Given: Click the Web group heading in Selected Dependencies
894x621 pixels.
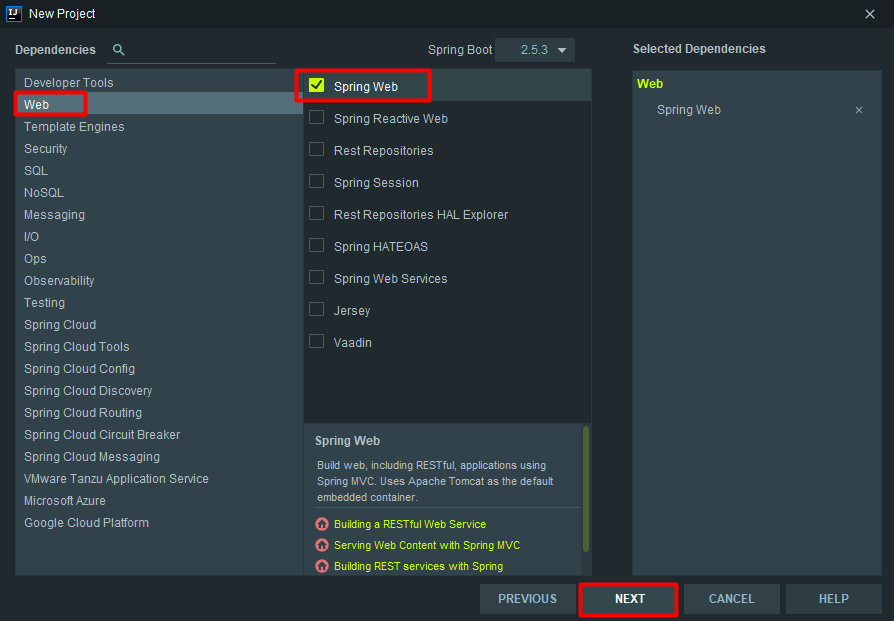Looking at the screenshot, I should (650, 84).
